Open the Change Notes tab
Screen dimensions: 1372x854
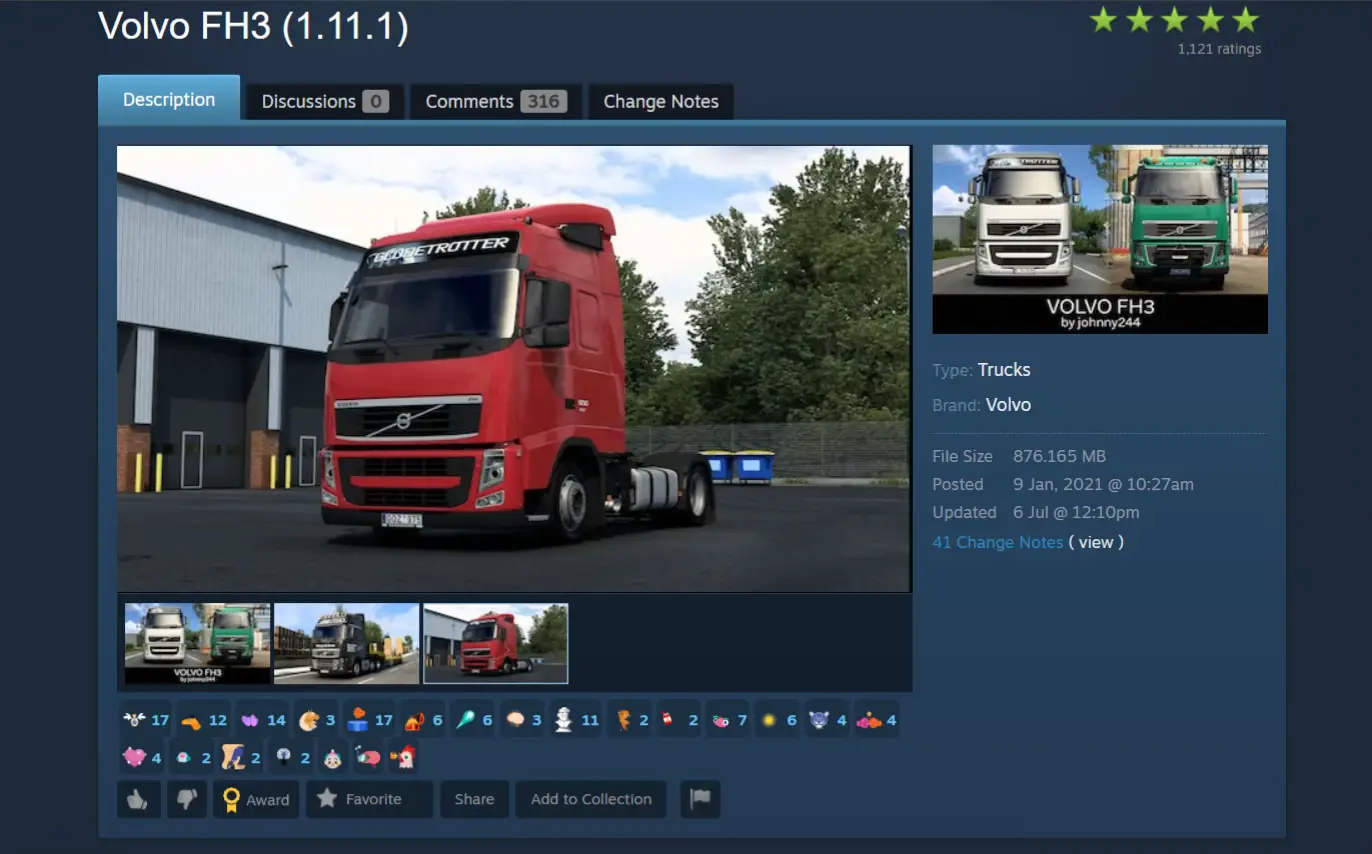pyautogui.click(x=661, y=101)
